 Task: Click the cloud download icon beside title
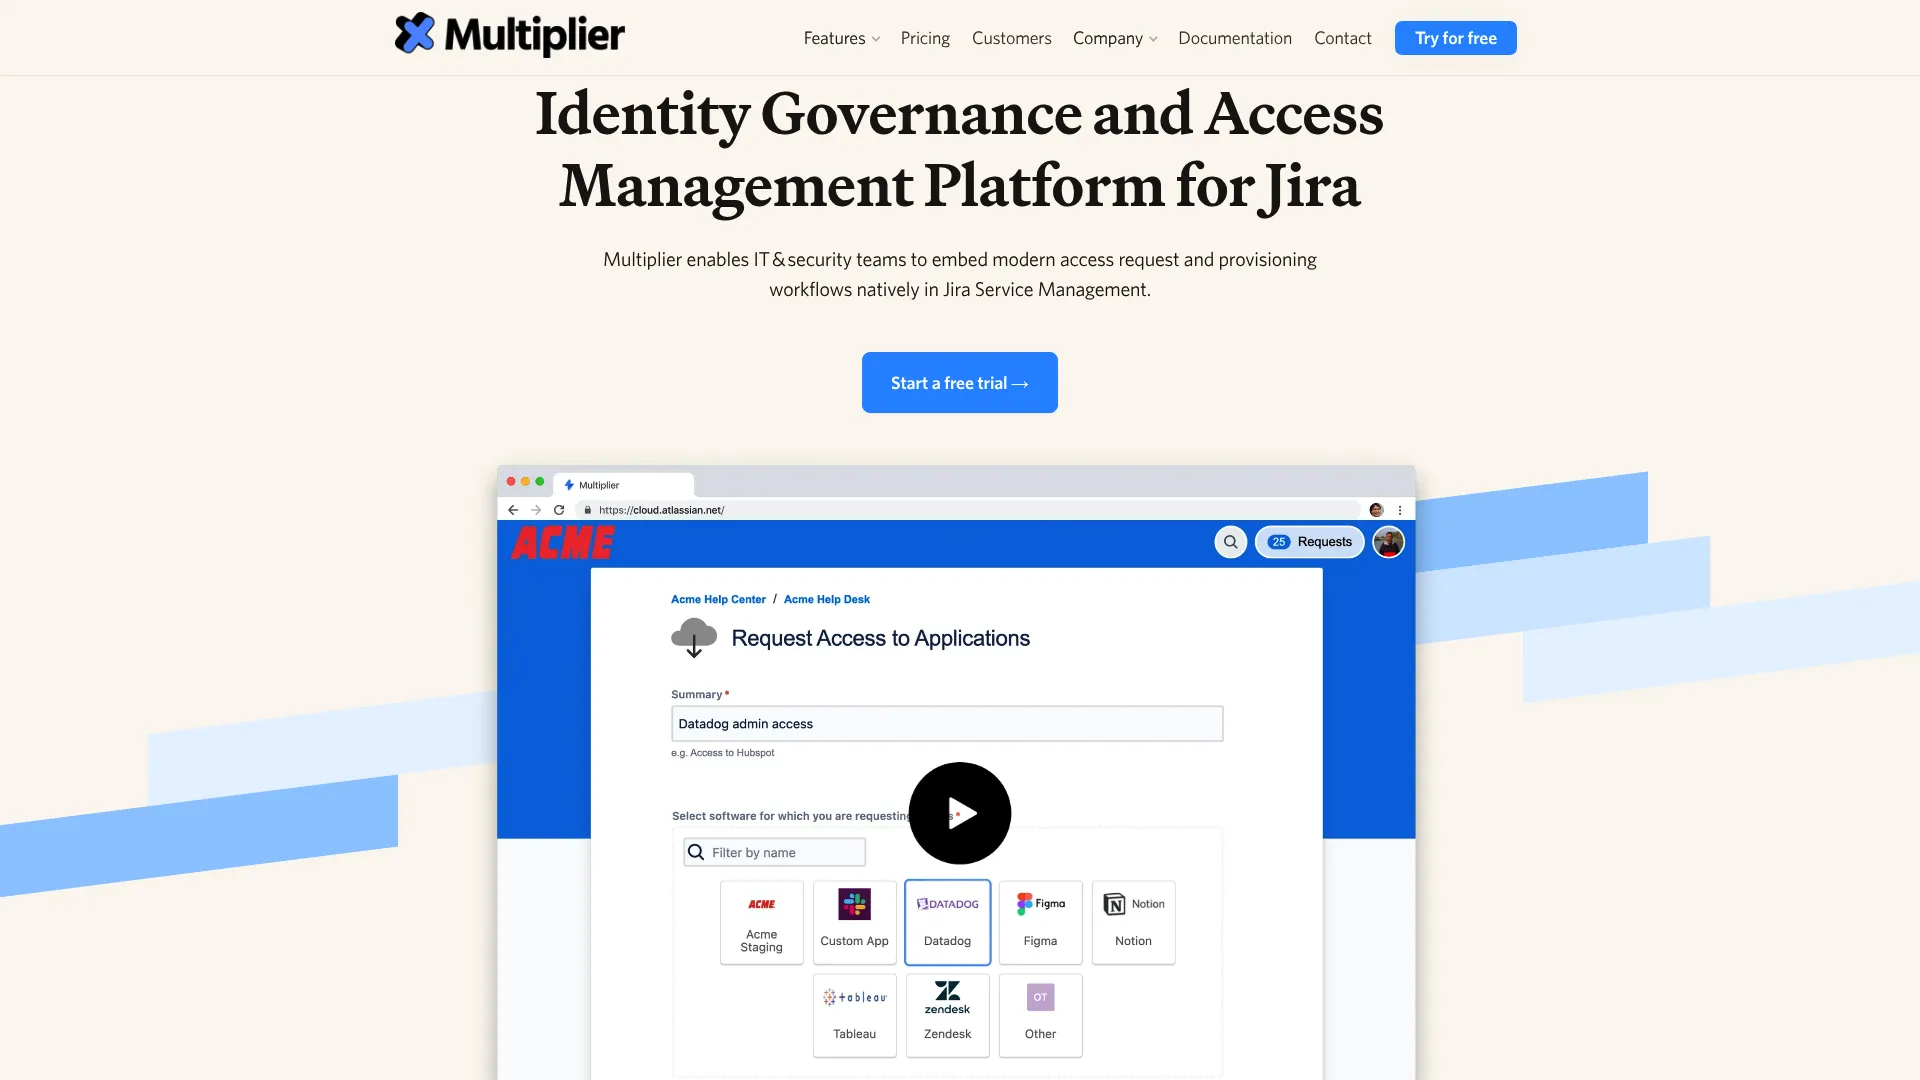pos(694,638)
